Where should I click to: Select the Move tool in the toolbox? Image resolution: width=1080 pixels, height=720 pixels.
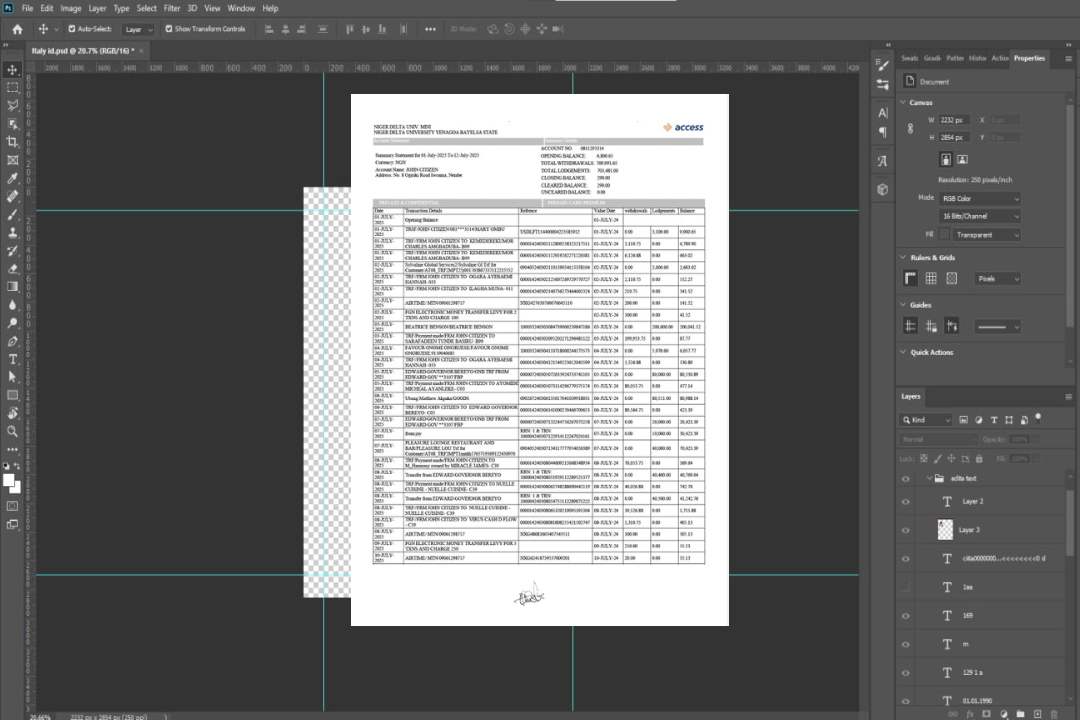click(x=12, y=70)
